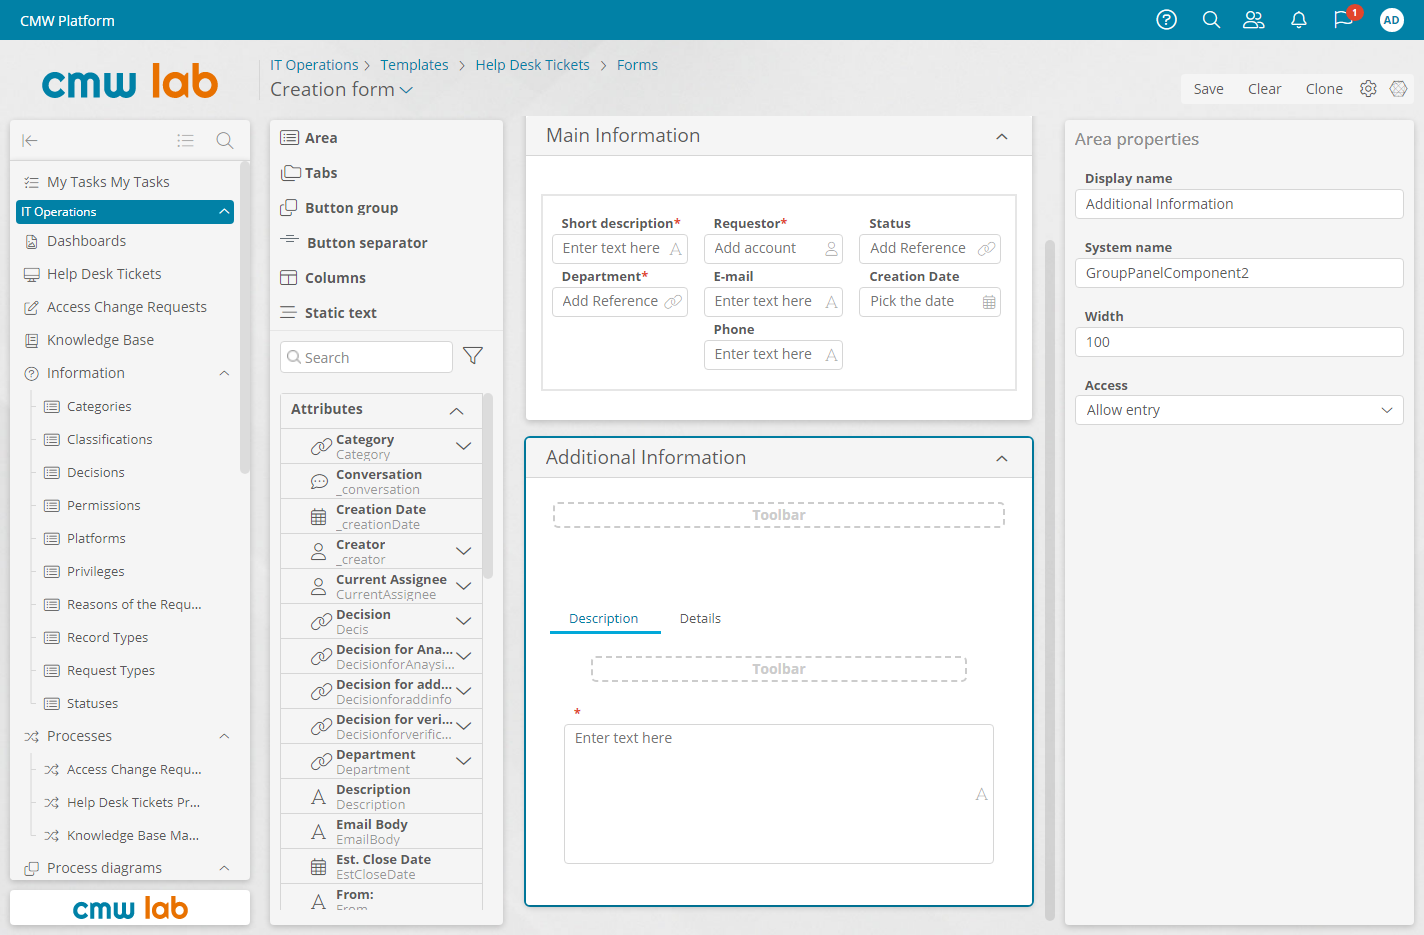Image resolution: width=1424 pixels, height=935 pixels.
Task: Click the System name input field
Action: pyautogui.click(x=1239, y=273)
